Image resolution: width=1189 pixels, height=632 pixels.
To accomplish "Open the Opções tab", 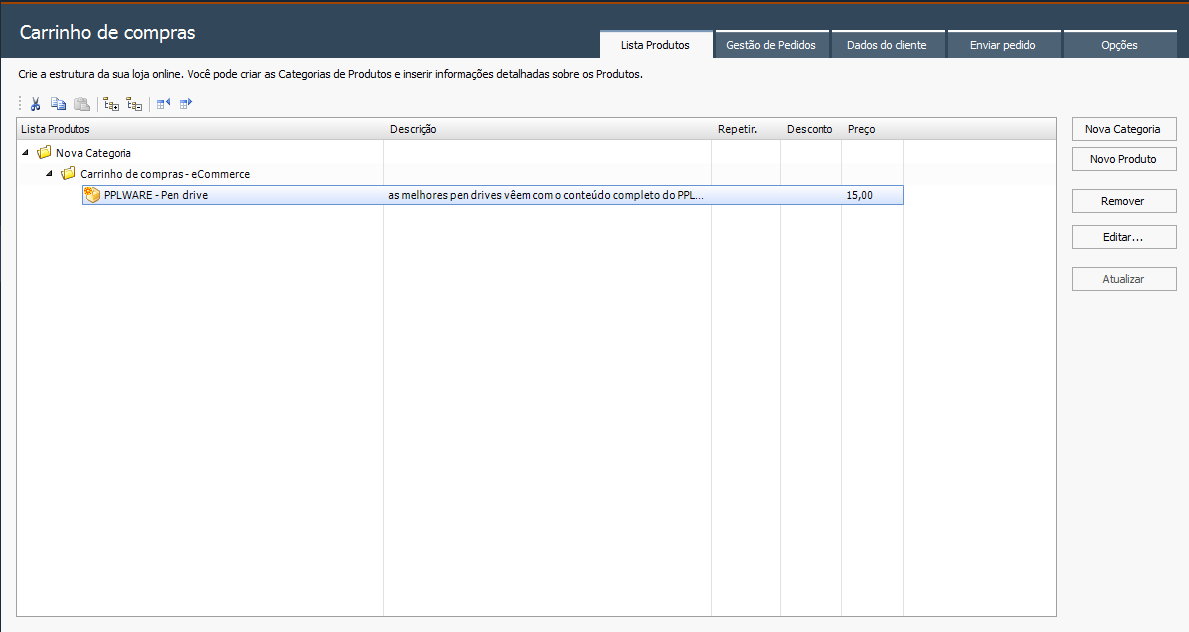I will [x=1119, y=45].
